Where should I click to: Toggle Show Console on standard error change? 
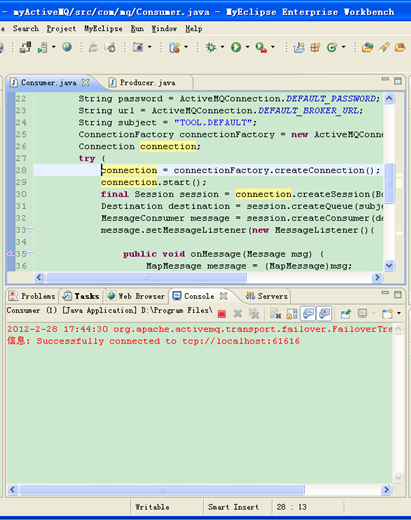[x=324, y=313]
